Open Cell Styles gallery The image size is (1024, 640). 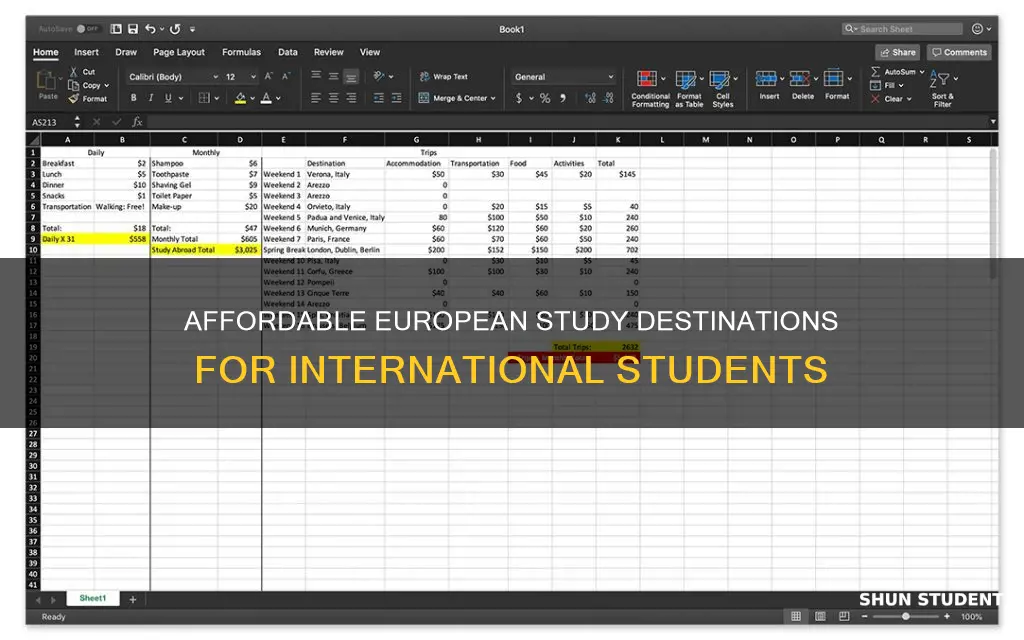[723, 89]
